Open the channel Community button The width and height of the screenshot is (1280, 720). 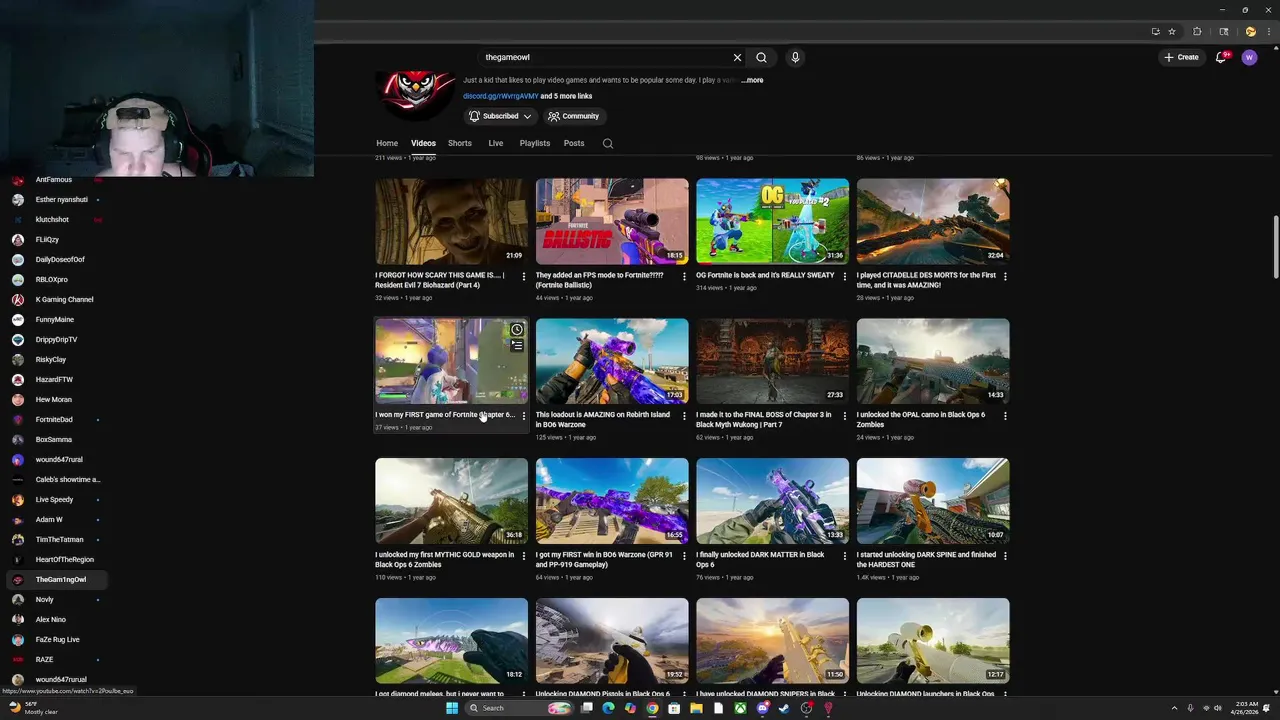click(x=573, y=116)
